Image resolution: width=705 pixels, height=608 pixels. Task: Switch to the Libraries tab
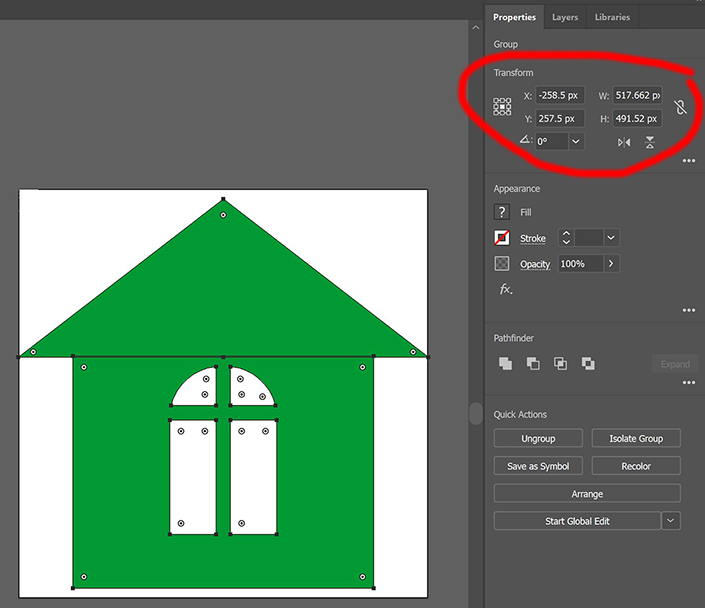612,17
